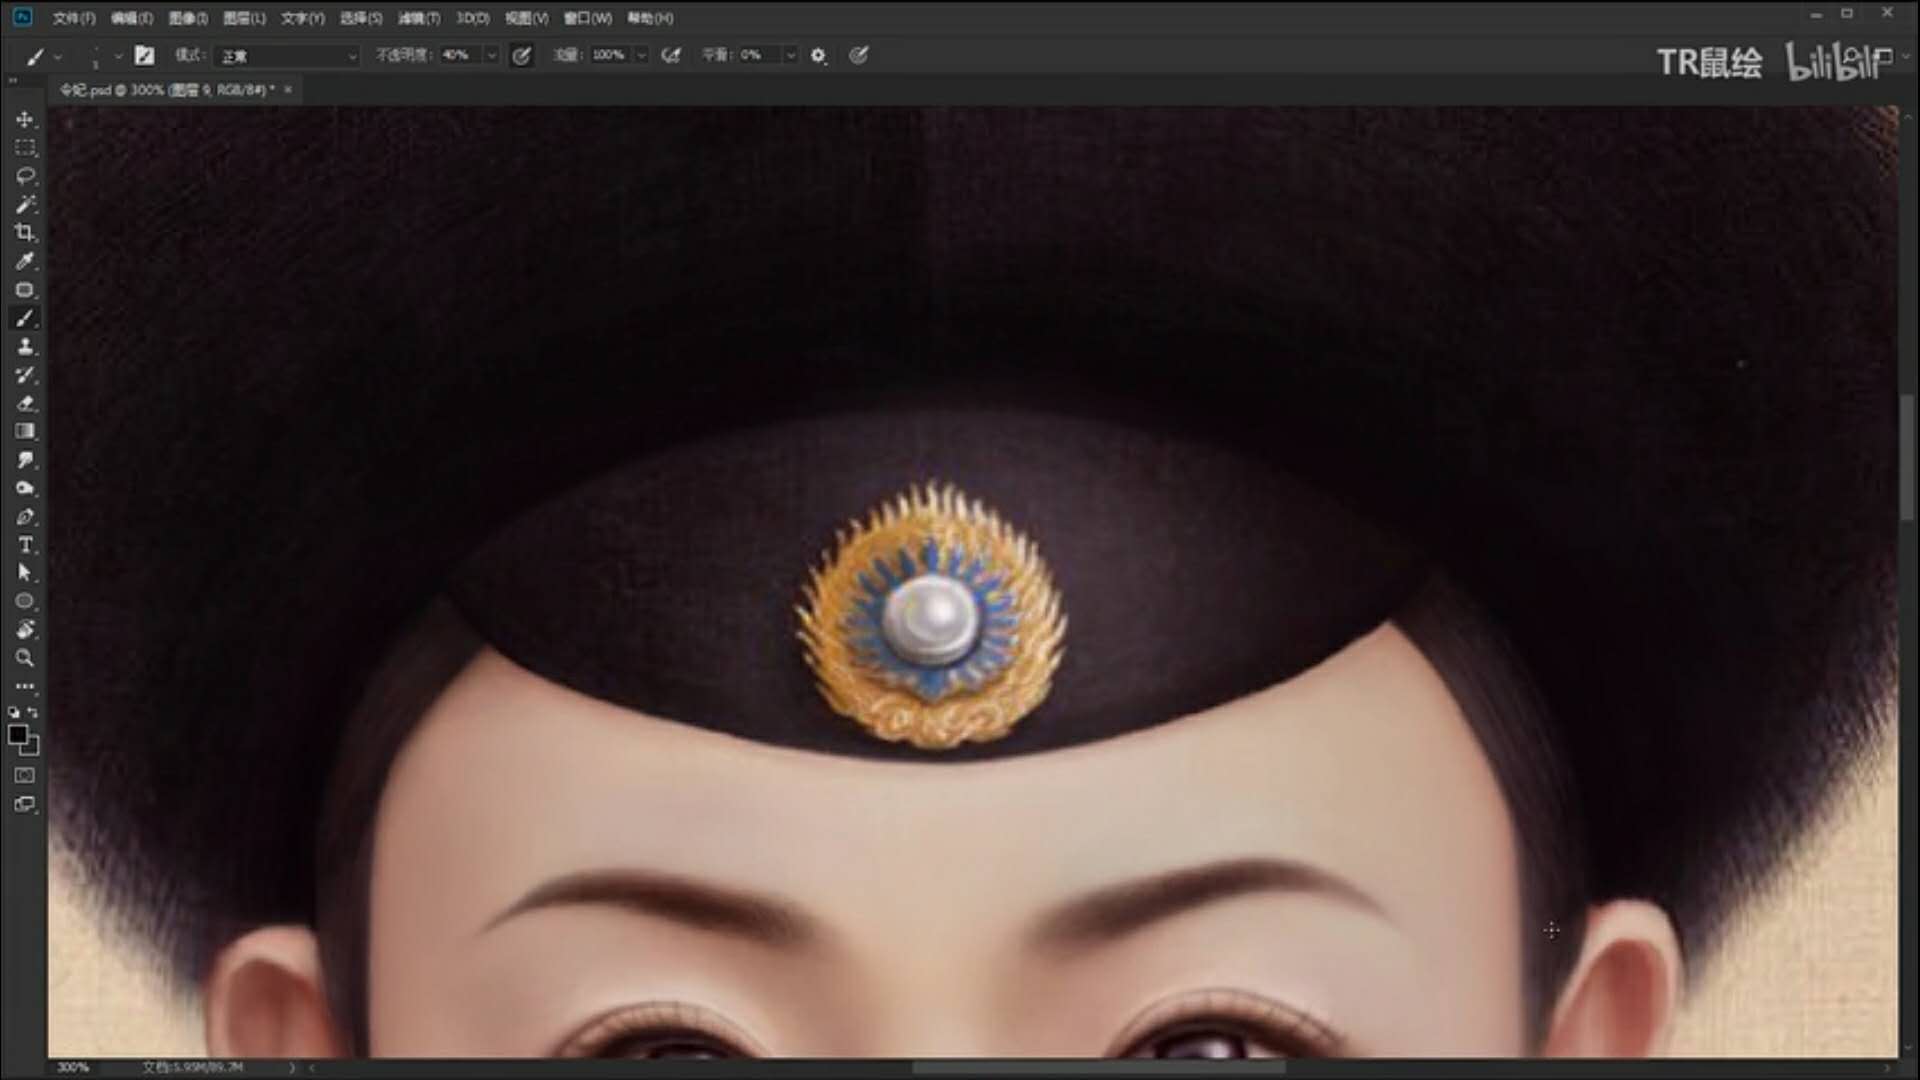Viewport: 1920px width, 1080px height.
Task: Open the Help menu
Action: 650,18
